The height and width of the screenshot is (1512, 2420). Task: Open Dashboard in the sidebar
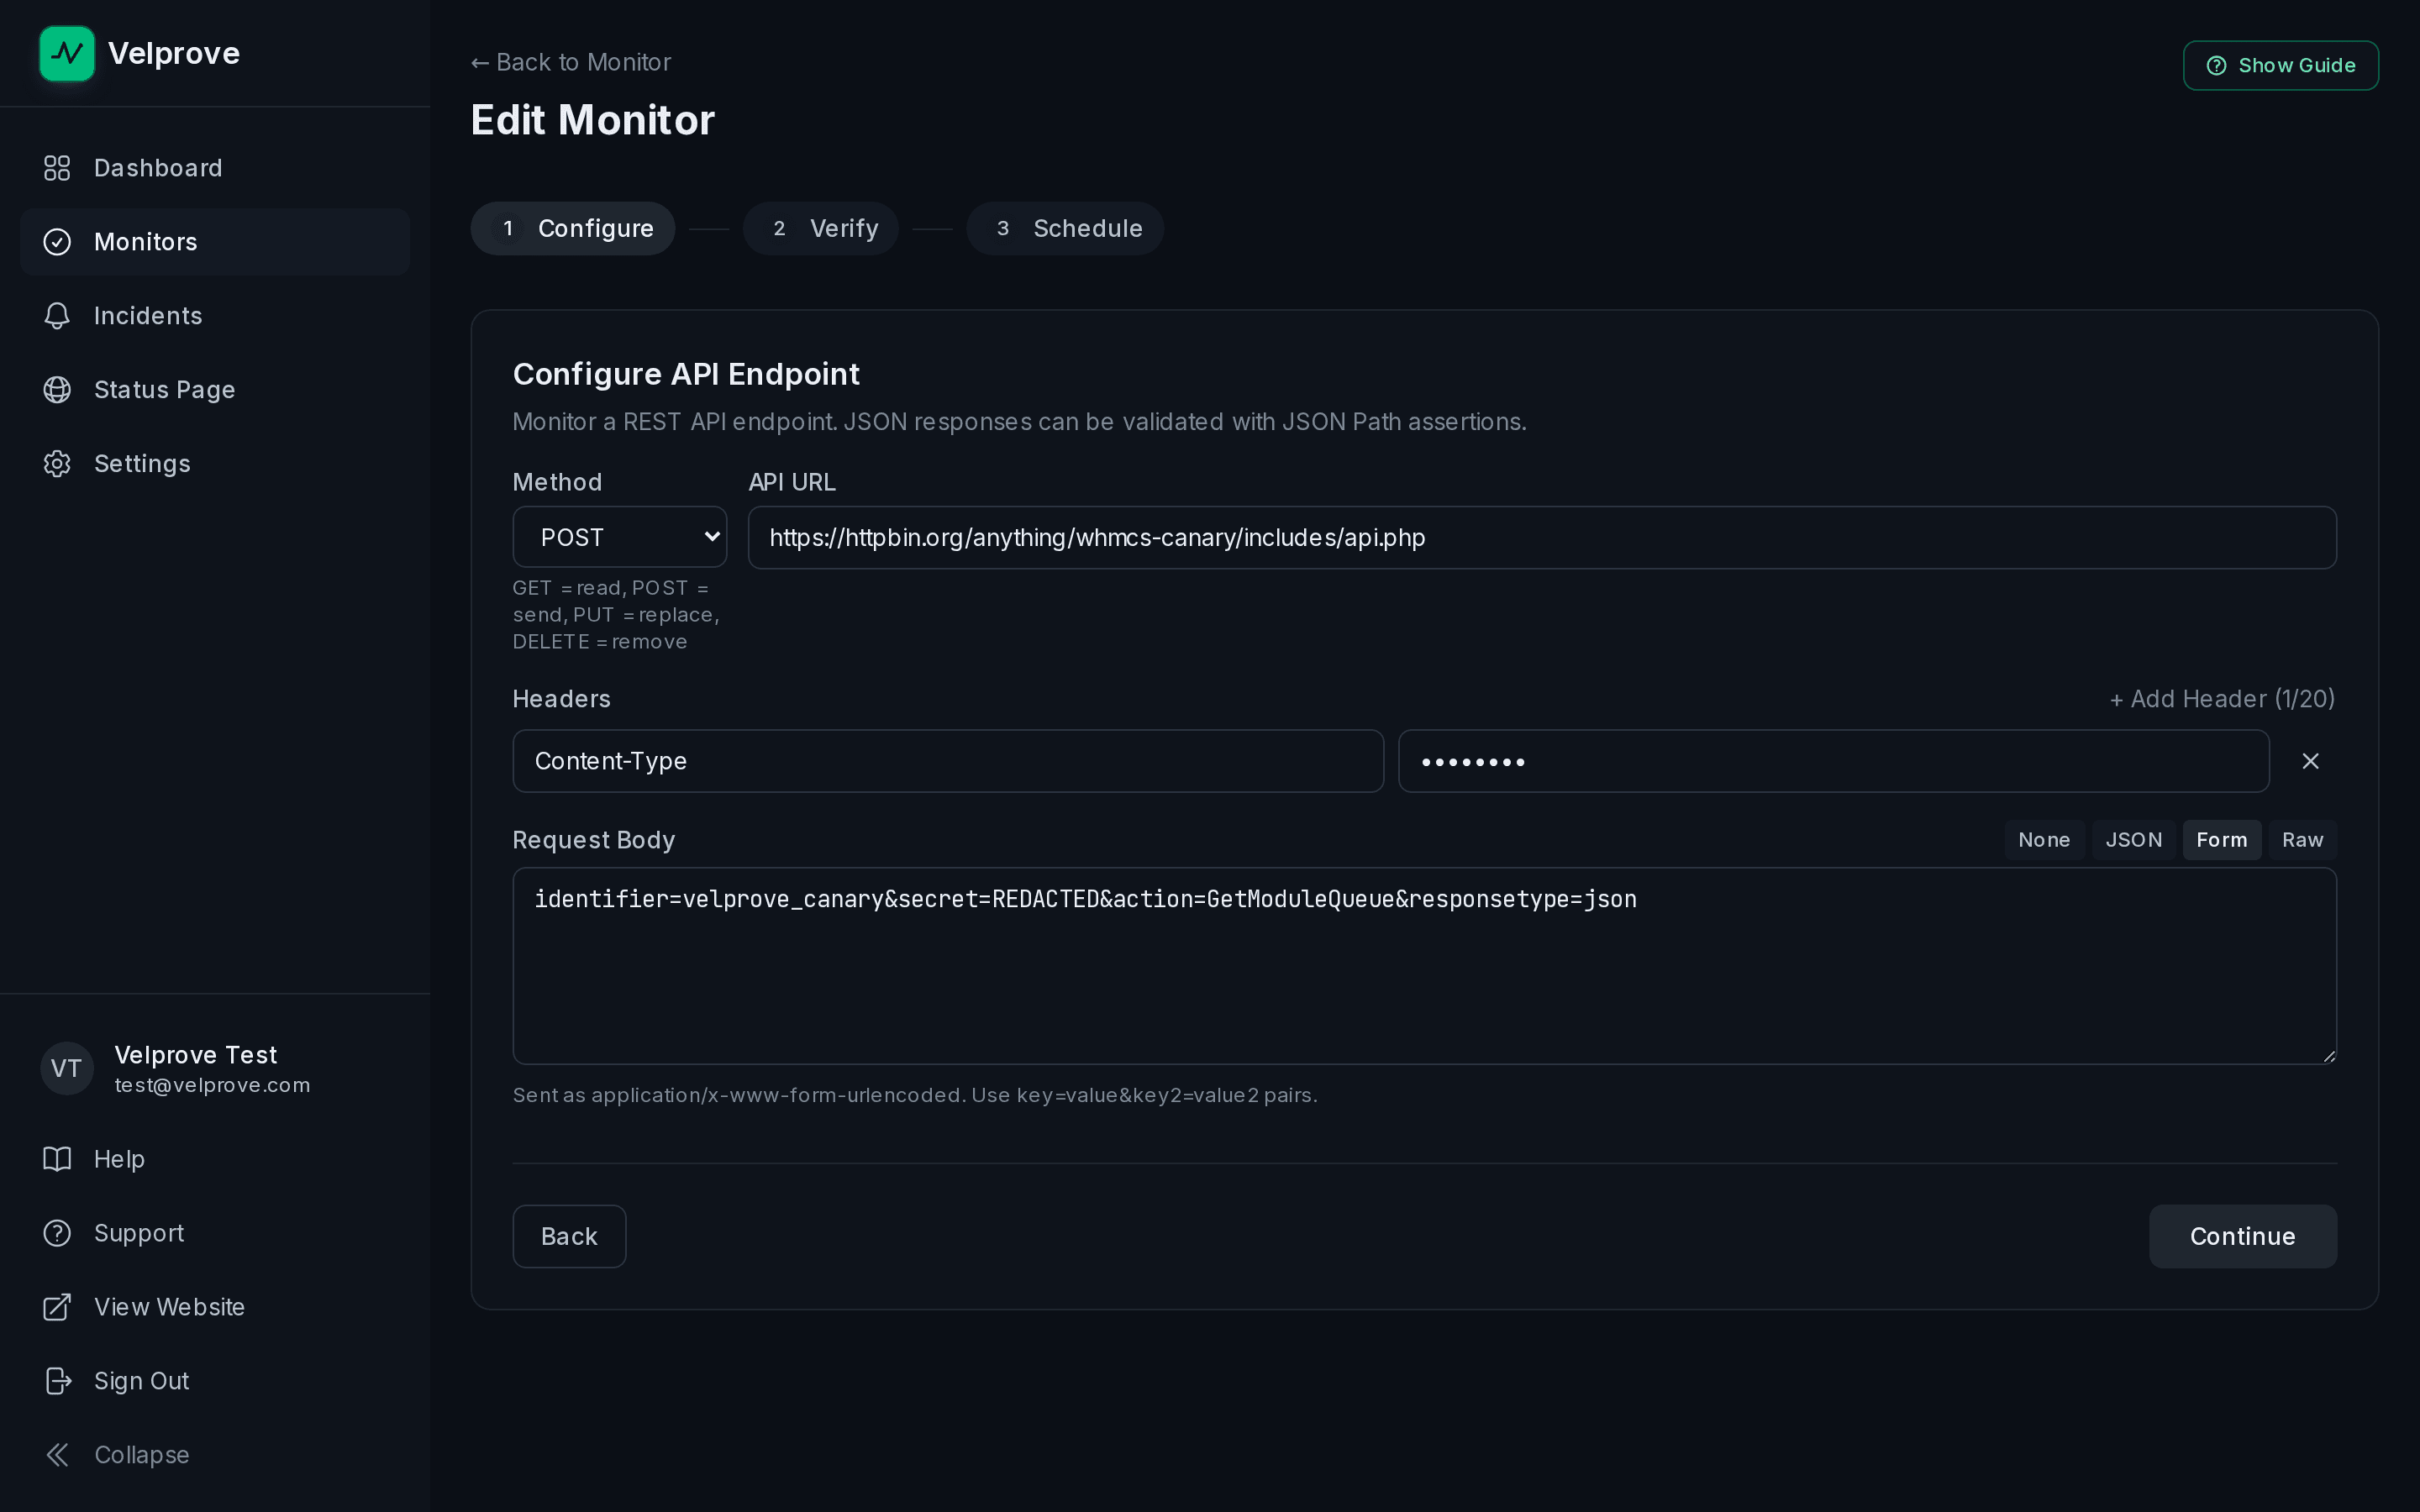pyautogui.click(x=215, y=168)
